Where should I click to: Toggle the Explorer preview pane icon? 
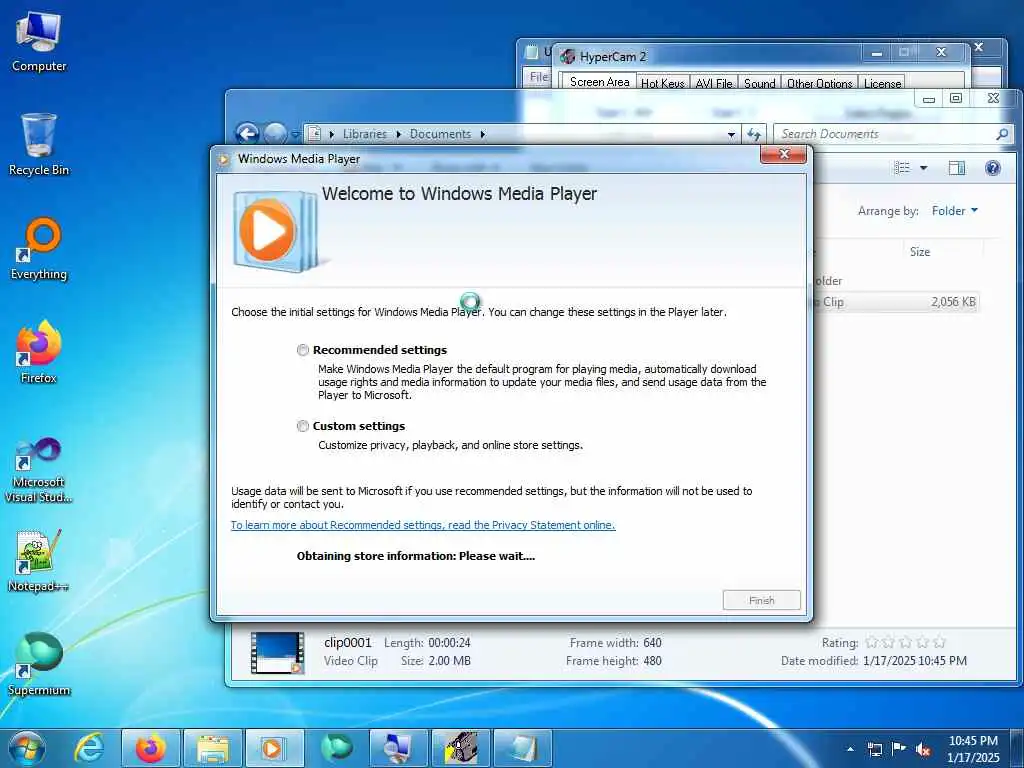957,168
